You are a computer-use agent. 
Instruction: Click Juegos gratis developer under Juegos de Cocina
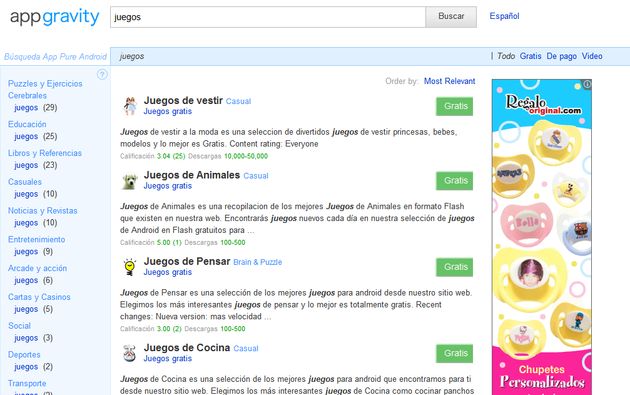point(168,358)
